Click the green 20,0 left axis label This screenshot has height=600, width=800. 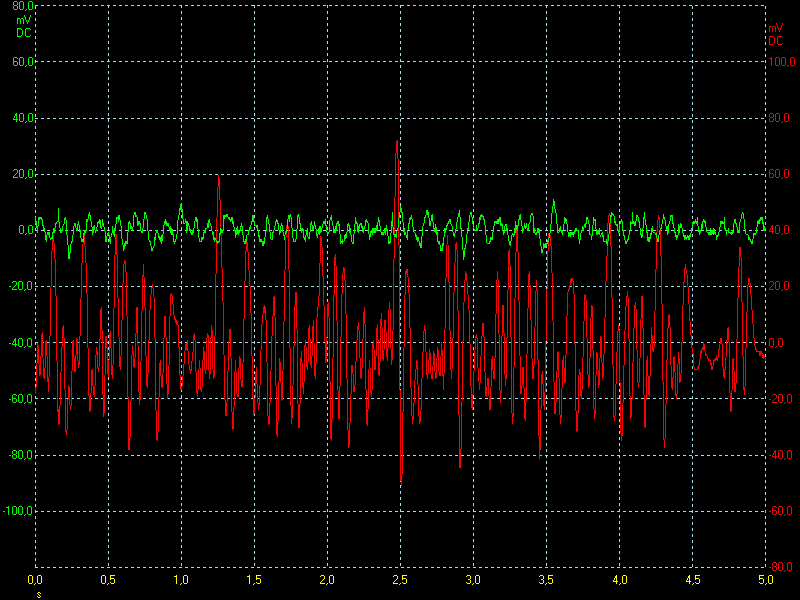[x=23, y=174]
